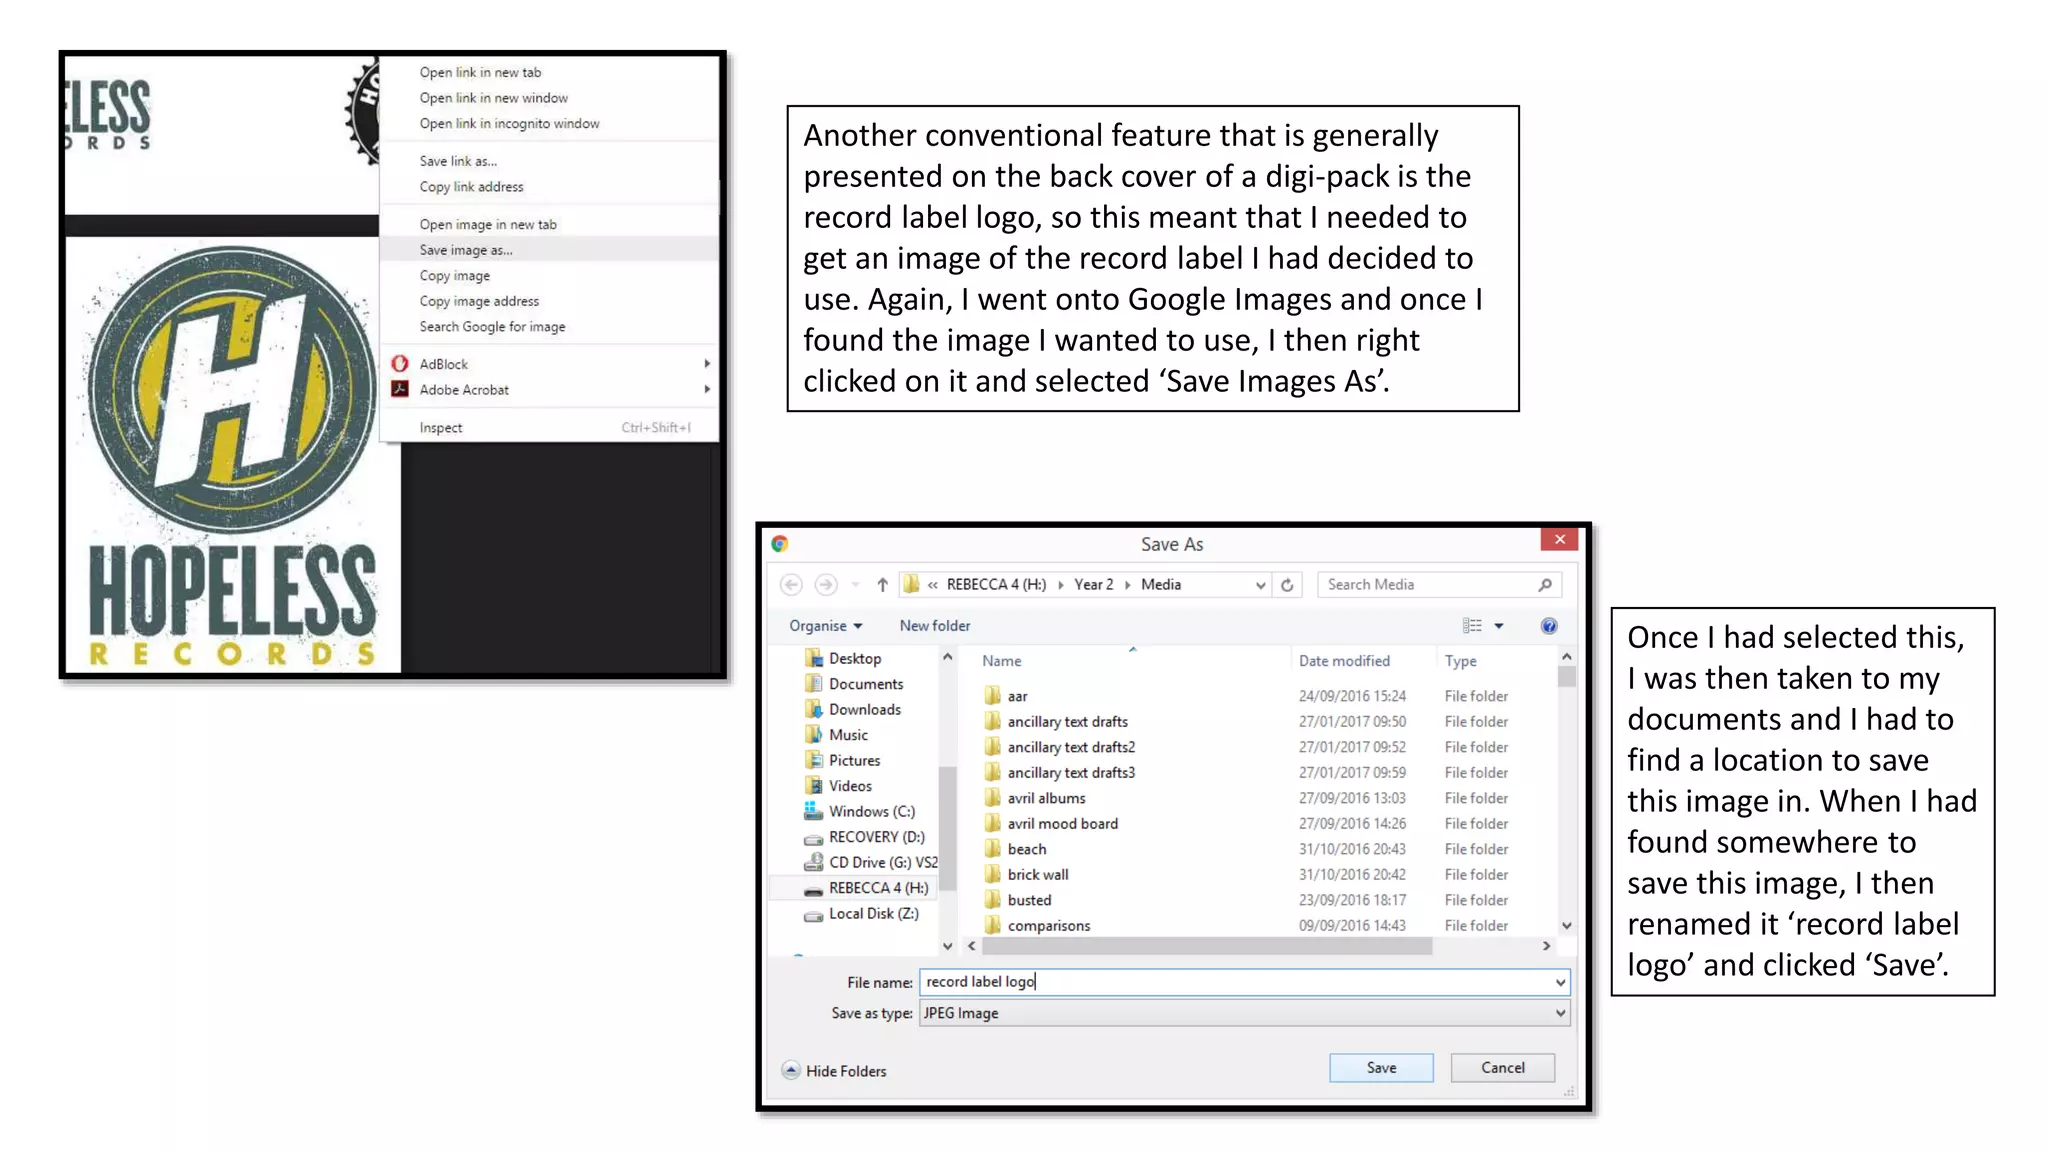The width and height of the screenshot is (2048, 1152).
Task: Open the Save as type dropdown
Action: [1559, 1013]
